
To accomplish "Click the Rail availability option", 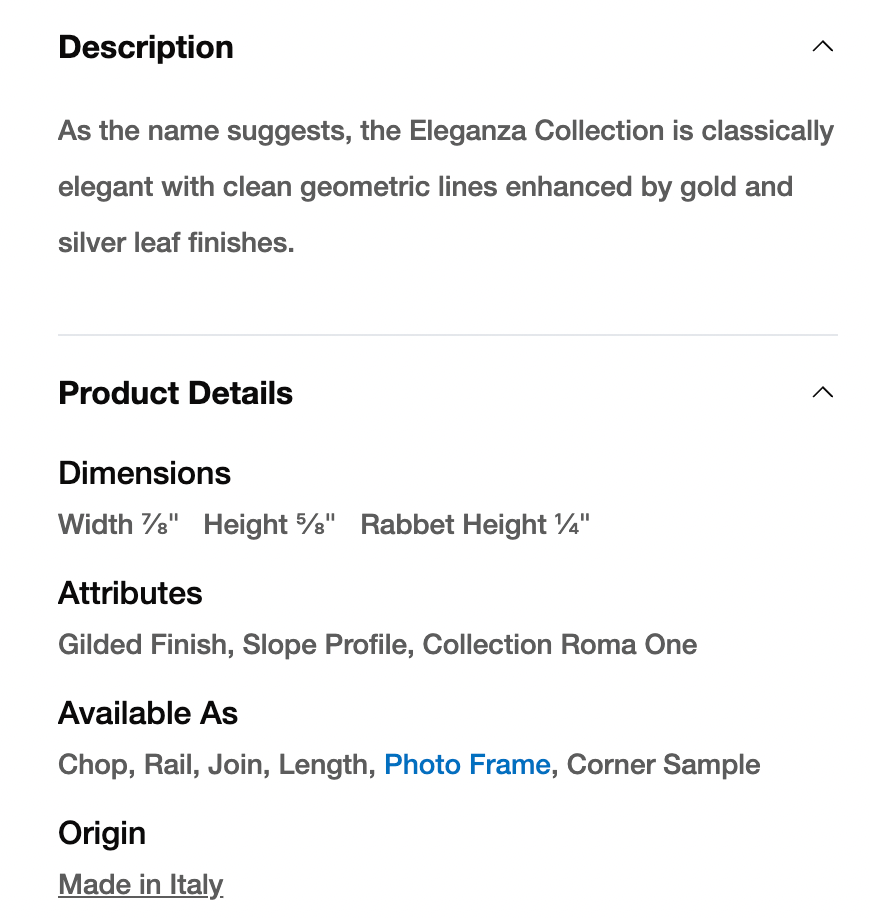I will tap(167, 765).
